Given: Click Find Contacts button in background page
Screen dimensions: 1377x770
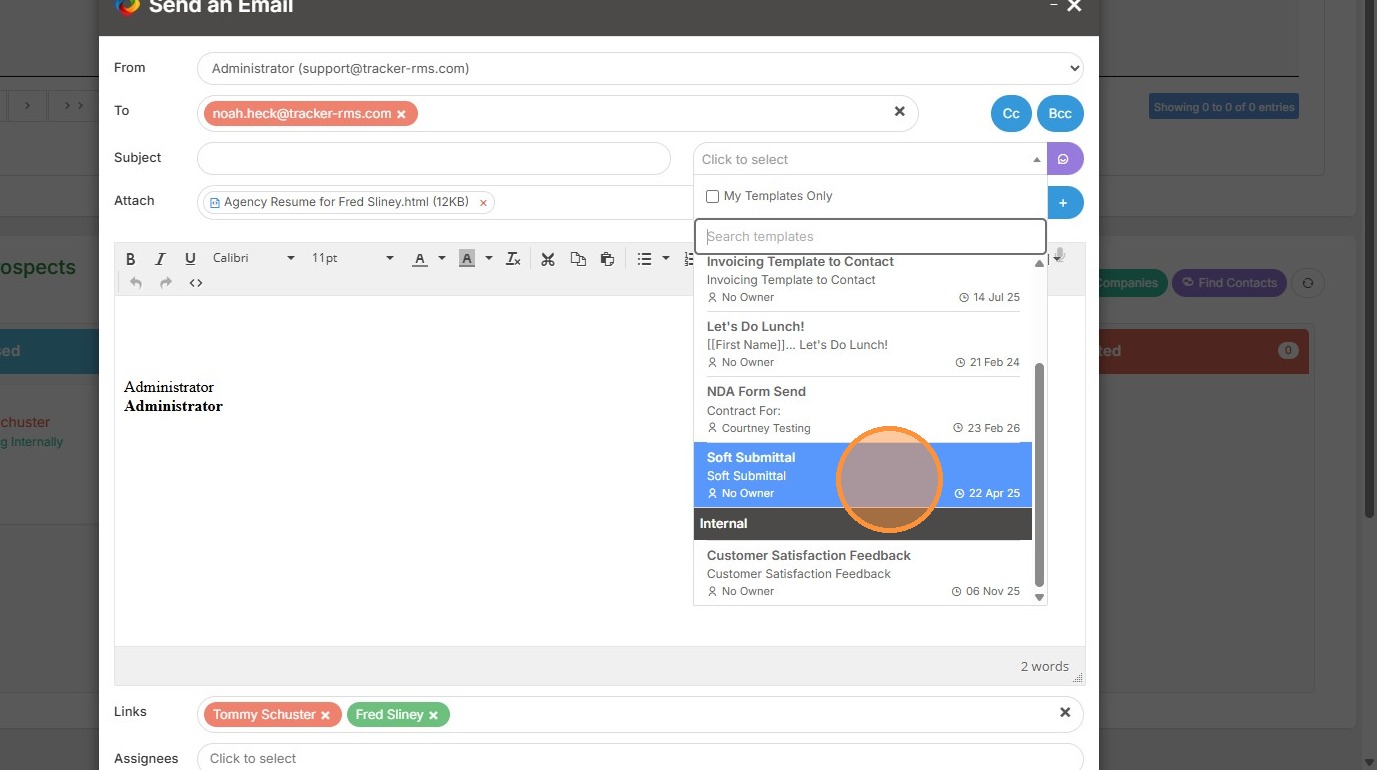Looking at the screenshot, I should click(1229, 283).
